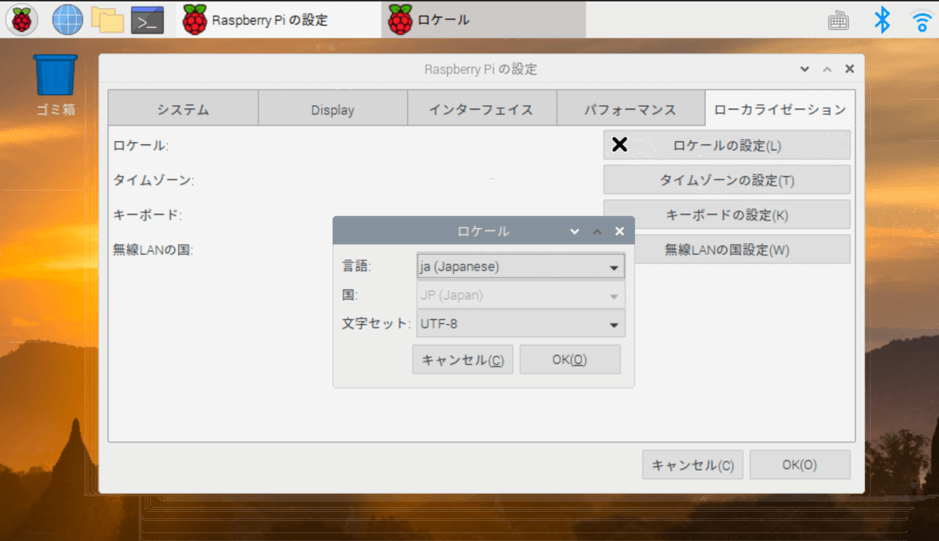Image resolution: width=939 pixels, height=541 pixels.
Task: Click キャンセル(C) in Raspberry Pi の設定 window
Action: (692, 465)
